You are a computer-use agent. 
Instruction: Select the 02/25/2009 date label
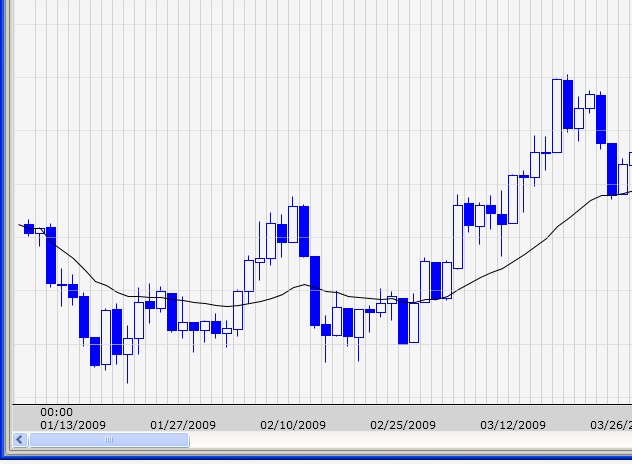403,425
